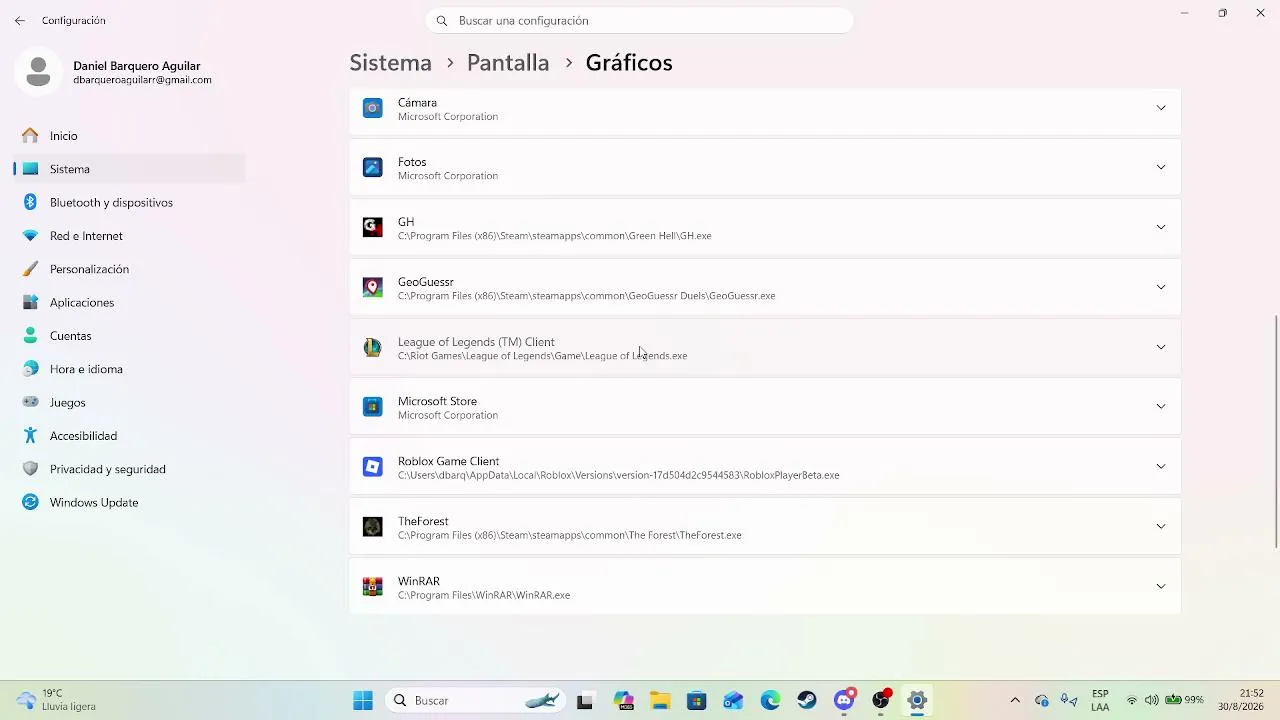Screen dimensions: 1280x720
Task: Click the TheForest app icon
Action: pos(372,527)
